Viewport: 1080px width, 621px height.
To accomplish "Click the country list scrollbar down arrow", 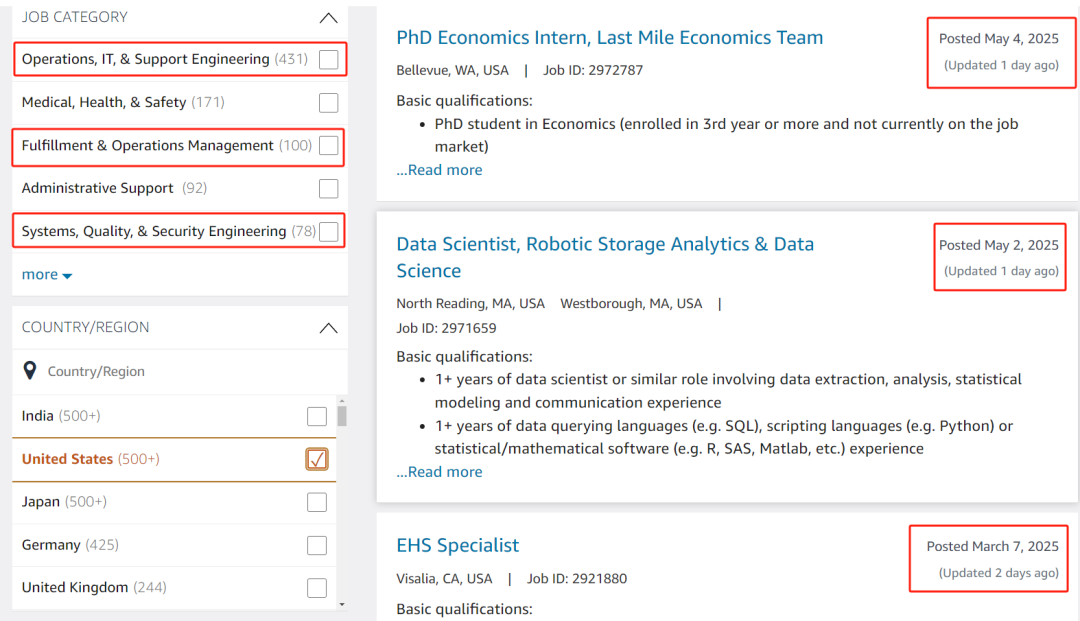I will (x=342, y=604).
